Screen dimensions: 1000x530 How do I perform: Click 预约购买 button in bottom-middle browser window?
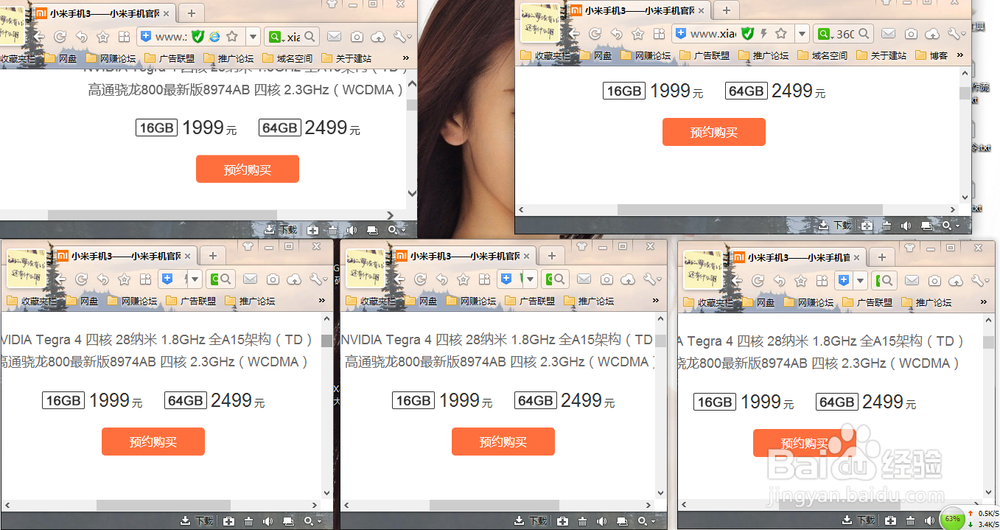click(503, 442)
